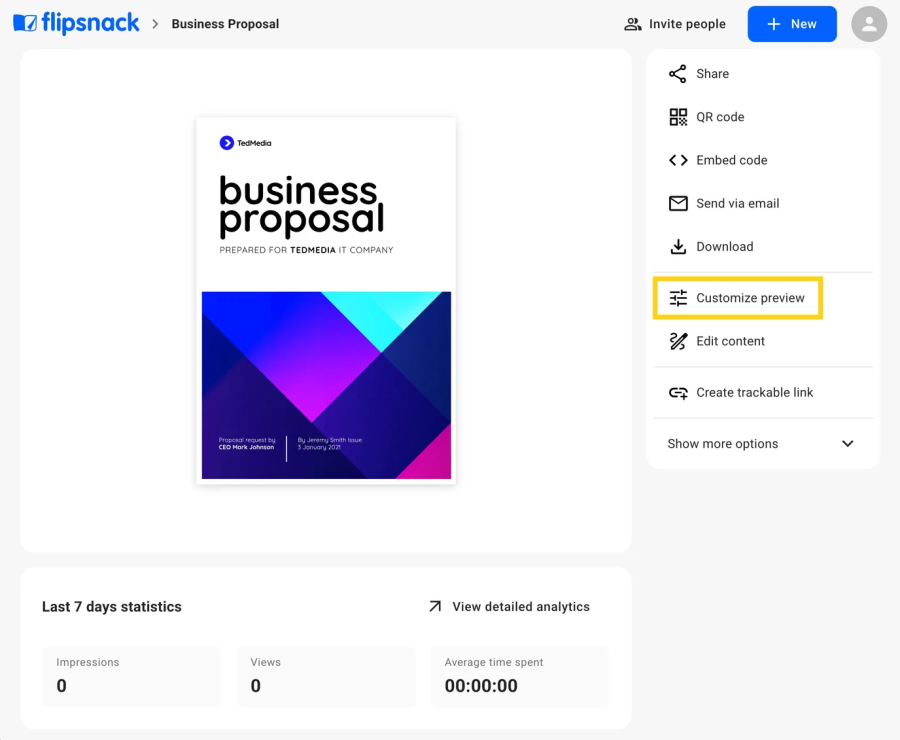Click the Share icon
900x740 pixels.
click(x=678, y=73)
